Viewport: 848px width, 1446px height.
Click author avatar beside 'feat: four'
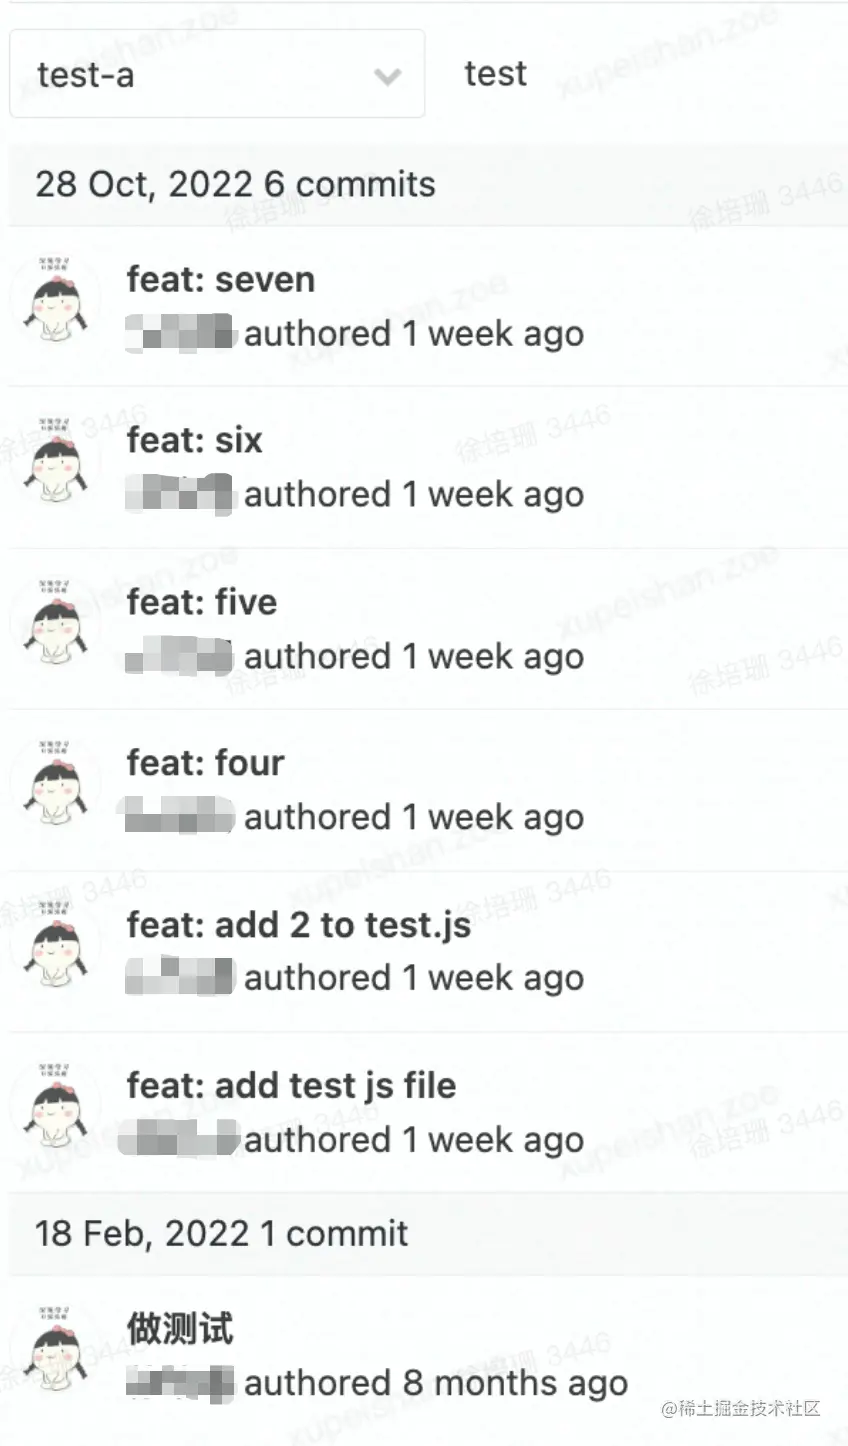(x=55, y=783)
